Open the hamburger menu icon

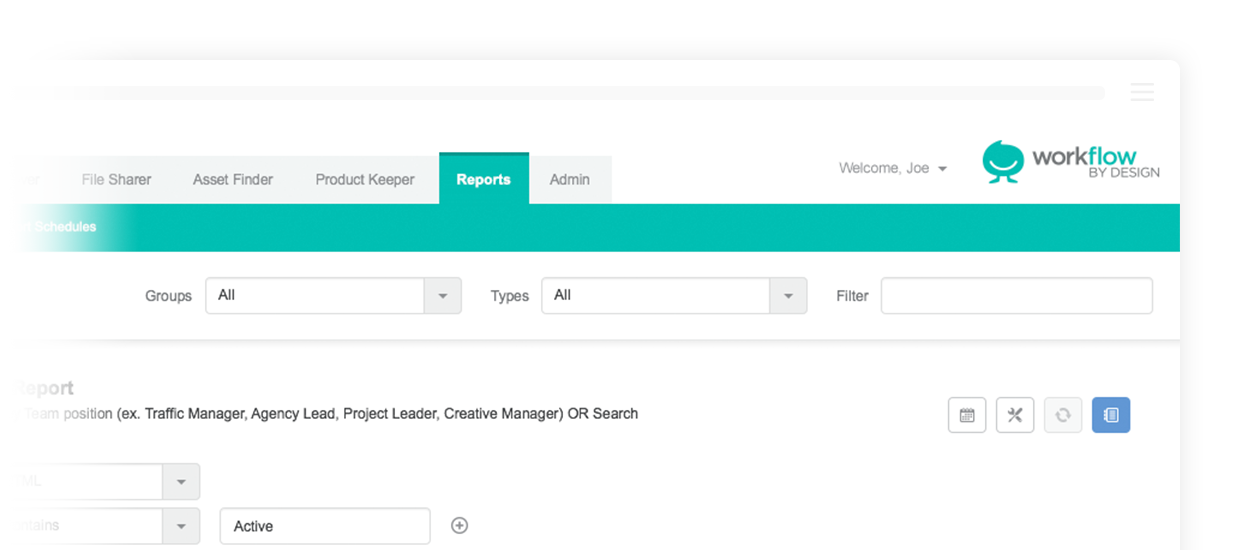(x=1142, y=92)
